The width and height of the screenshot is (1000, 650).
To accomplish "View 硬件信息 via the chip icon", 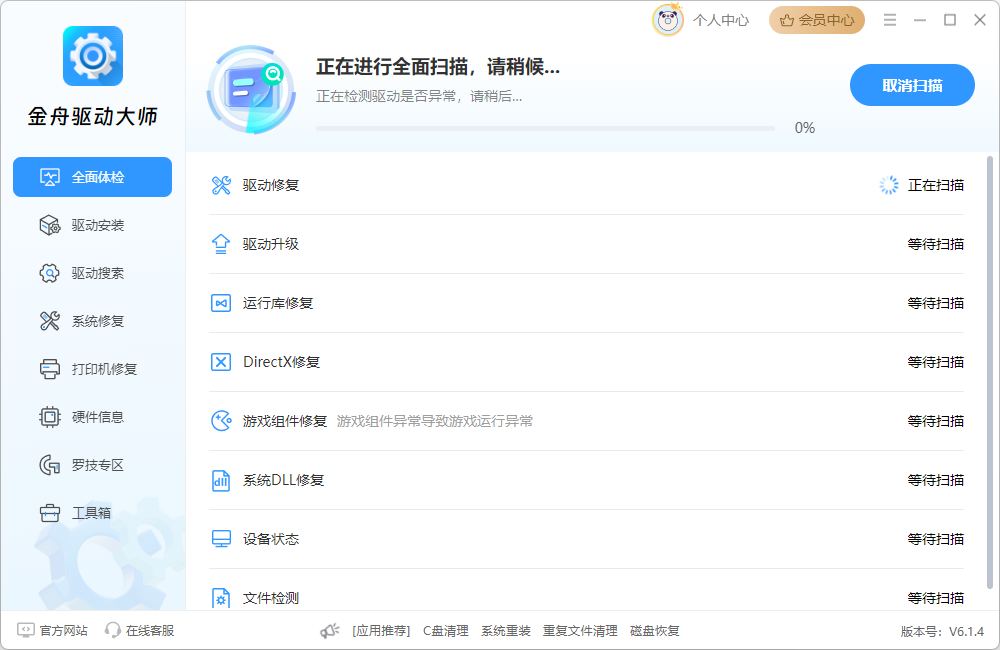I will click(x=48, y=416).
